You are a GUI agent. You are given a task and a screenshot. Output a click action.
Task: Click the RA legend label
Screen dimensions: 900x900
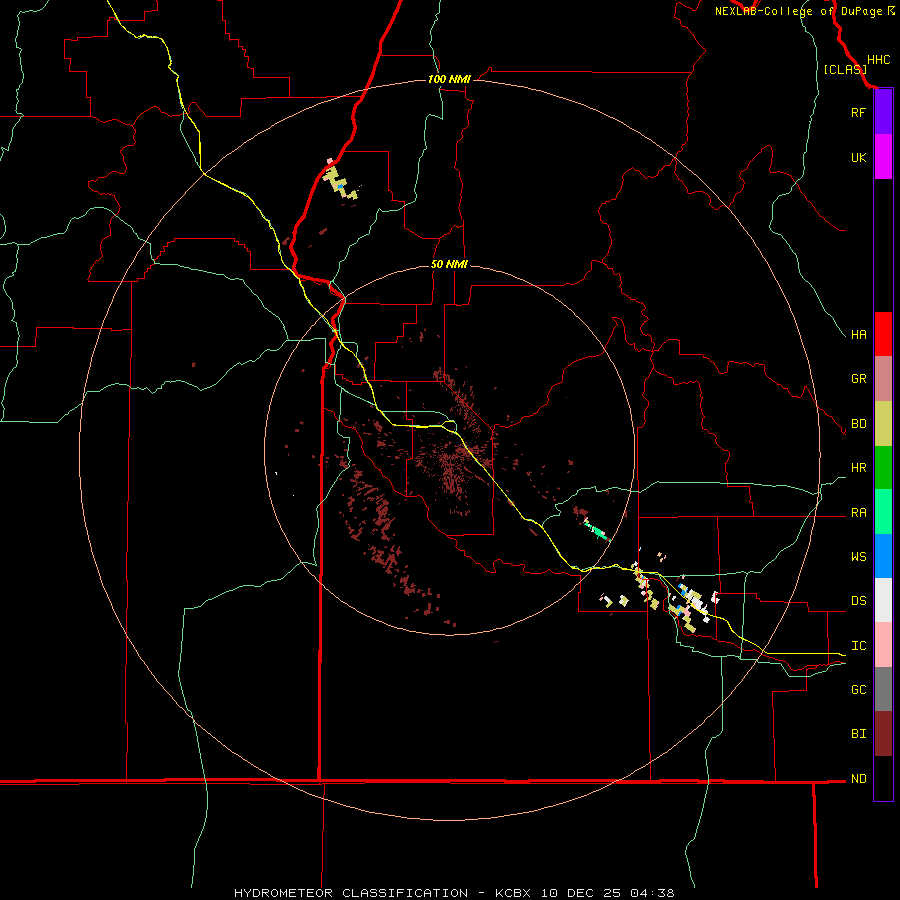(858, 513)
